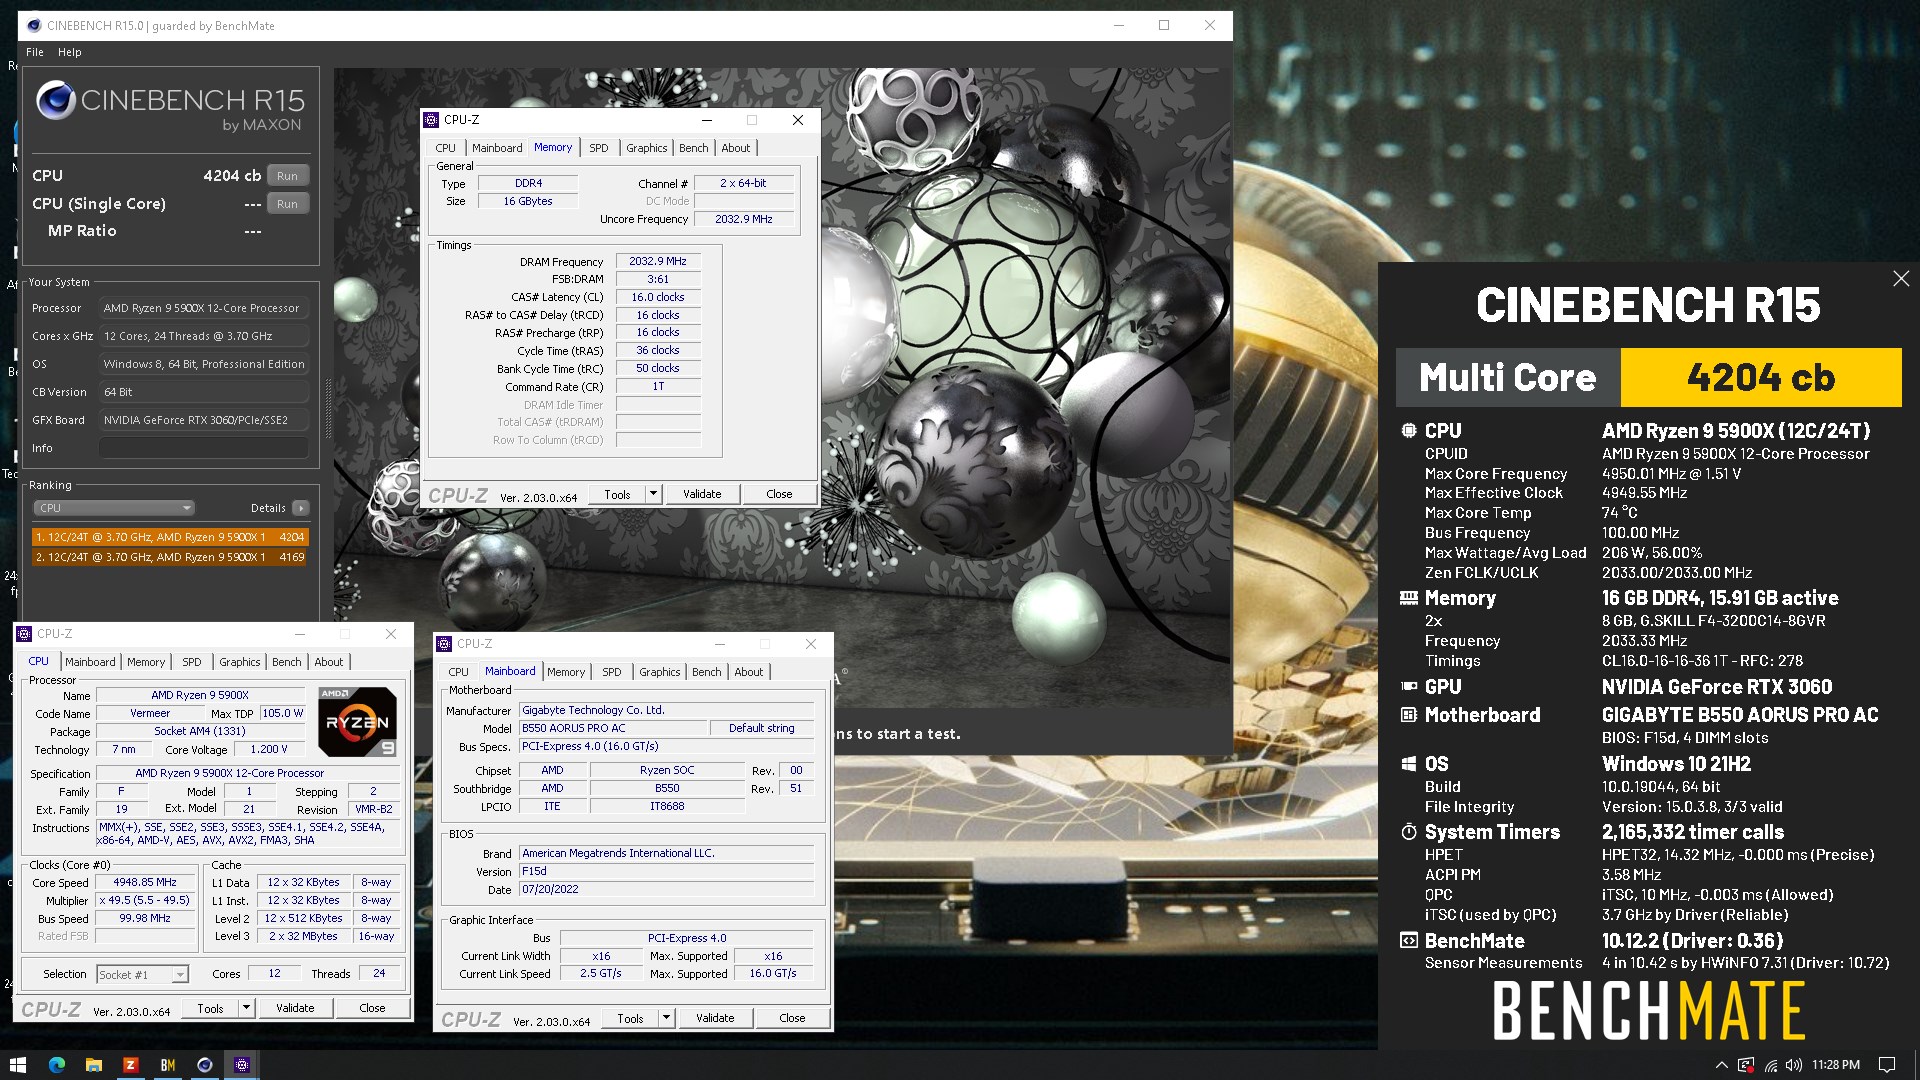Open Socket #1 selection dropdown
1920x1080 pixels.
[x=142, y=975]
